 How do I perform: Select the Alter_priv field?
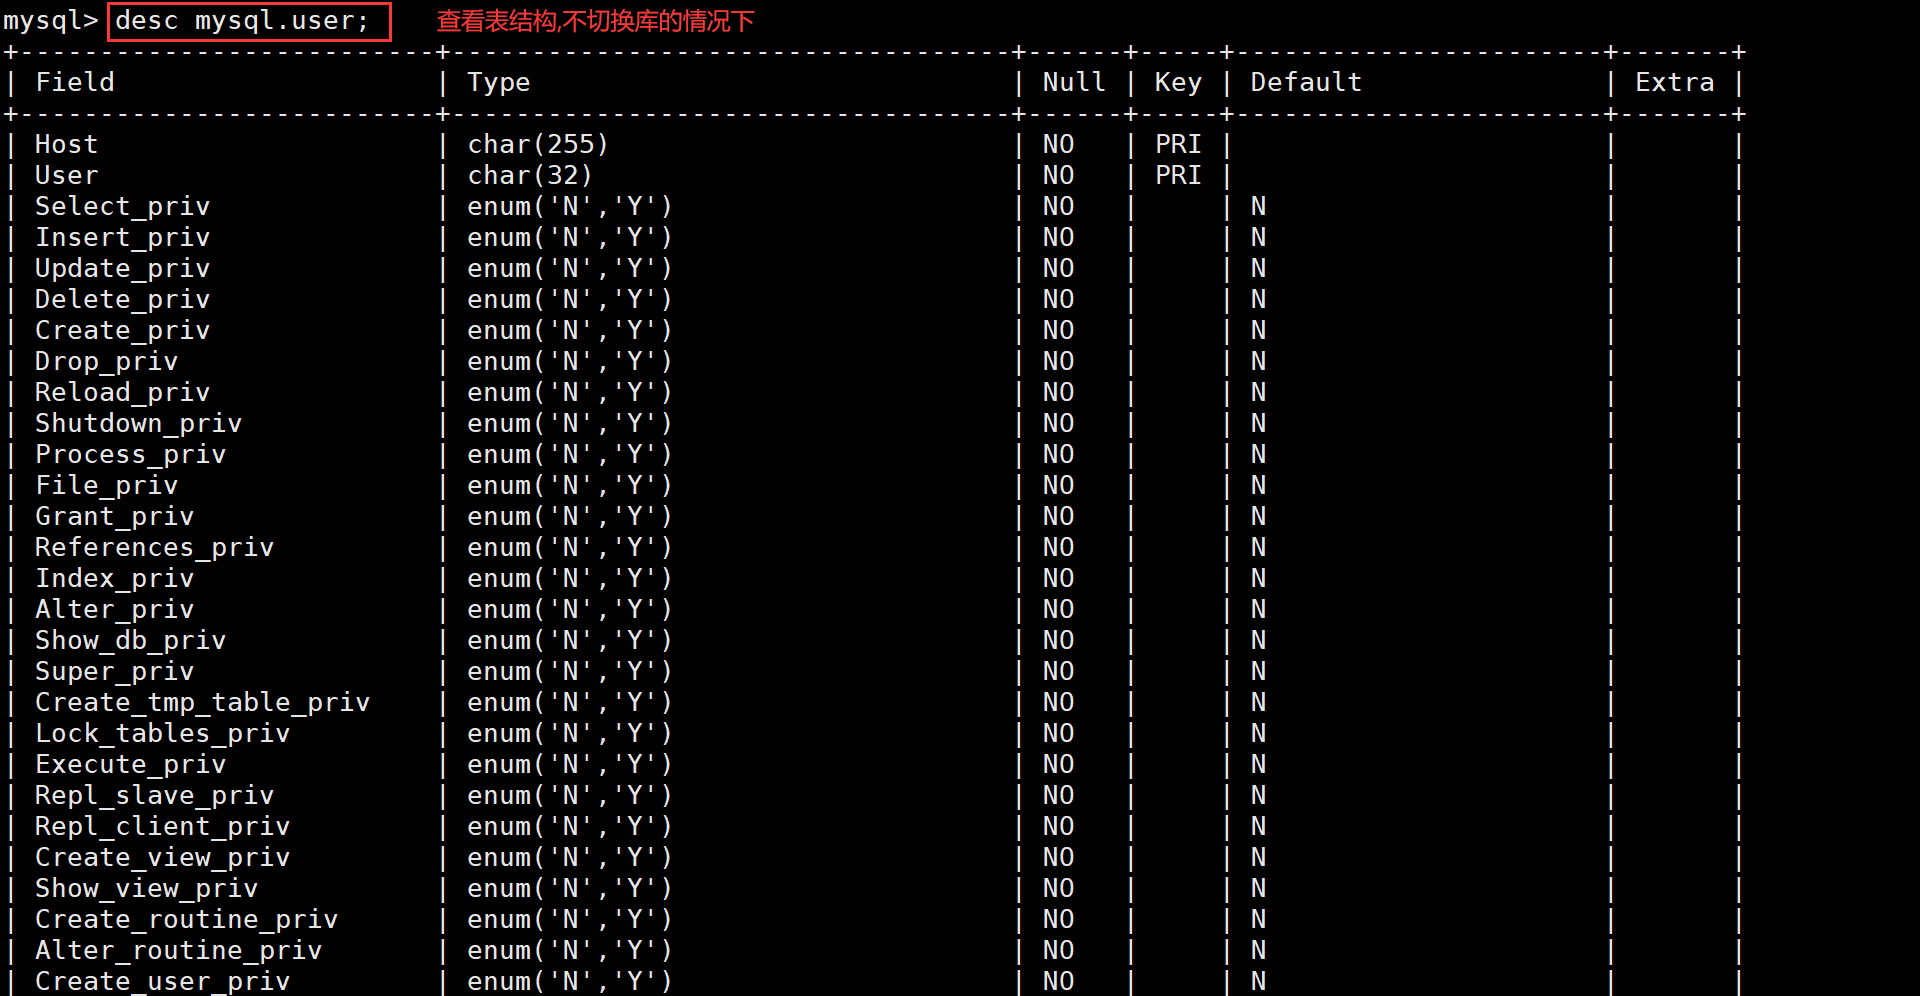[x=115, y=609]
